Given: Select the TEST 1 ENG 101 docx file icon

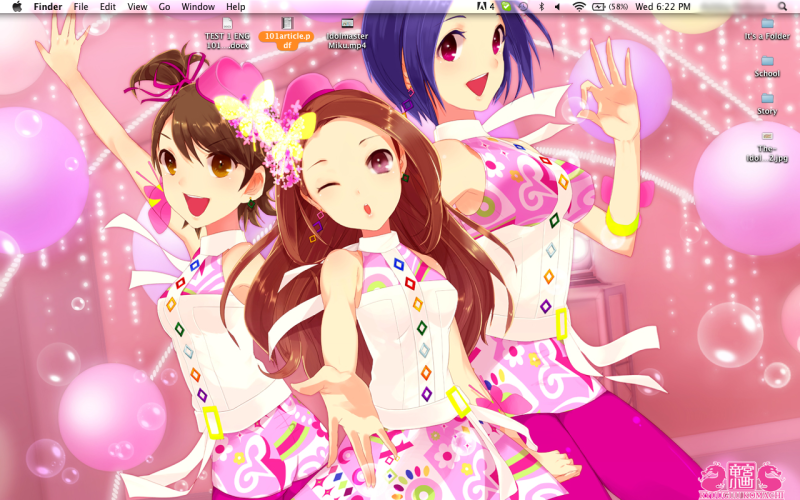Looking at the screenshot, I should [228, 23].
